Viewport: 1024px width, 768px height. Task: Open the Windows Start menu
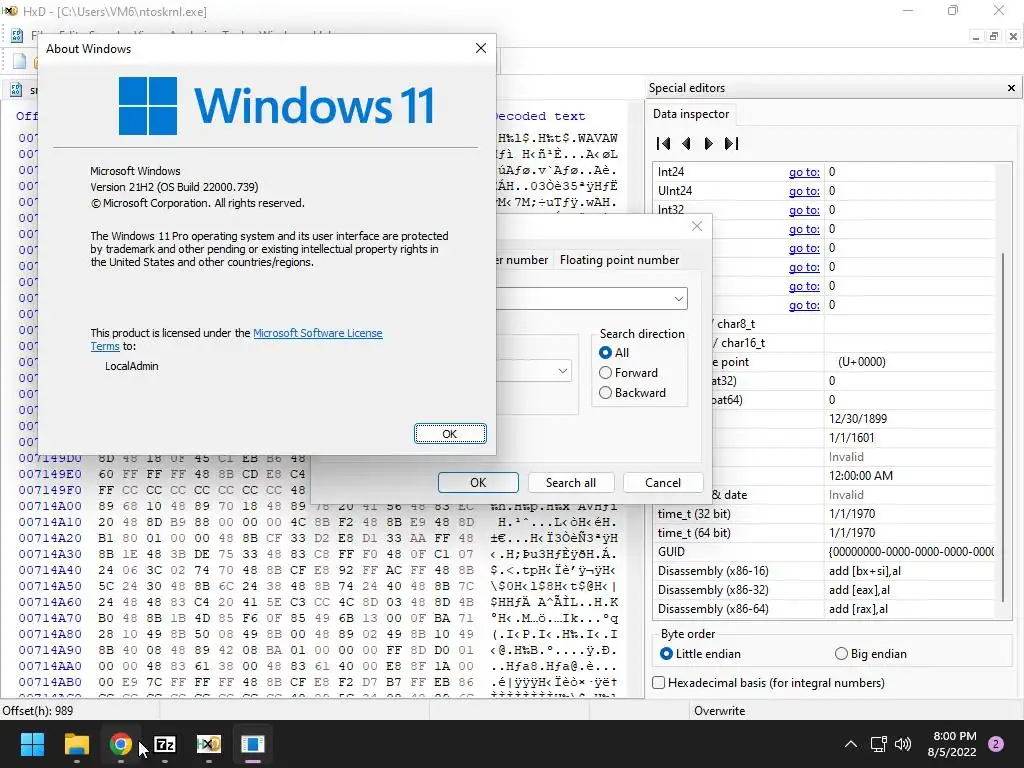click(x=32, y=744)
